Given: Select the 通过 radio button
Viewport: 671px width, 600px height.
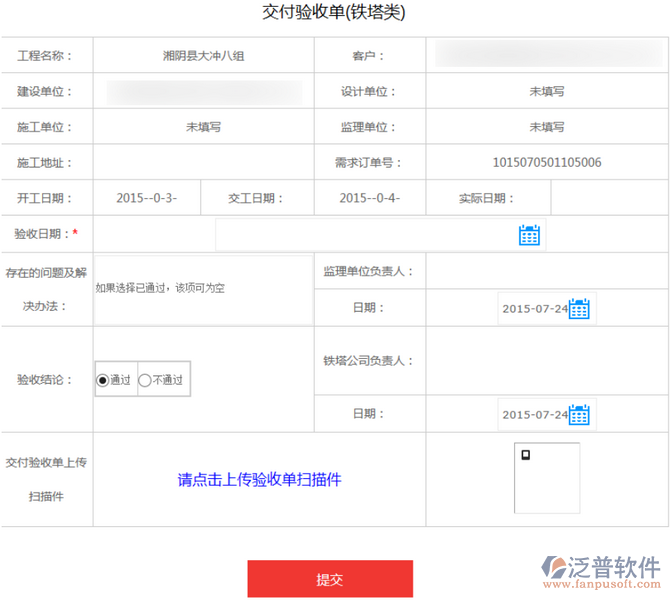Looking at the screenshot, I should point(103,380).
